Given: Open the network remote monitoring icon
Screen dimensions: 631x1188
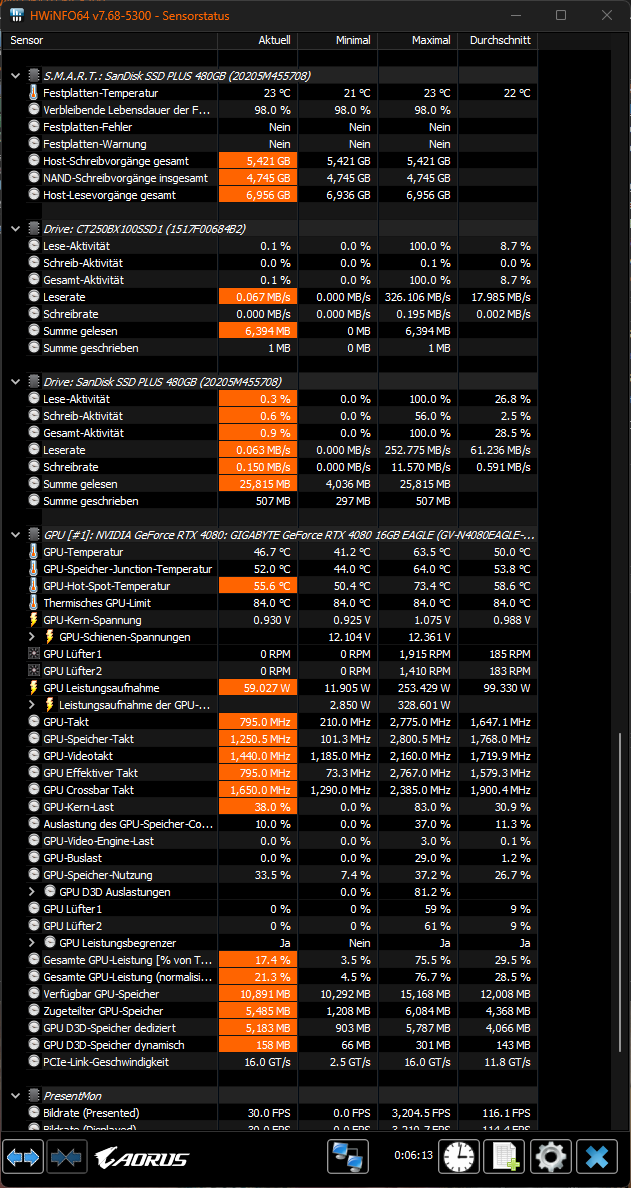Looking at the screenshot, I should pyautogui.click(x=348, y=1157).
